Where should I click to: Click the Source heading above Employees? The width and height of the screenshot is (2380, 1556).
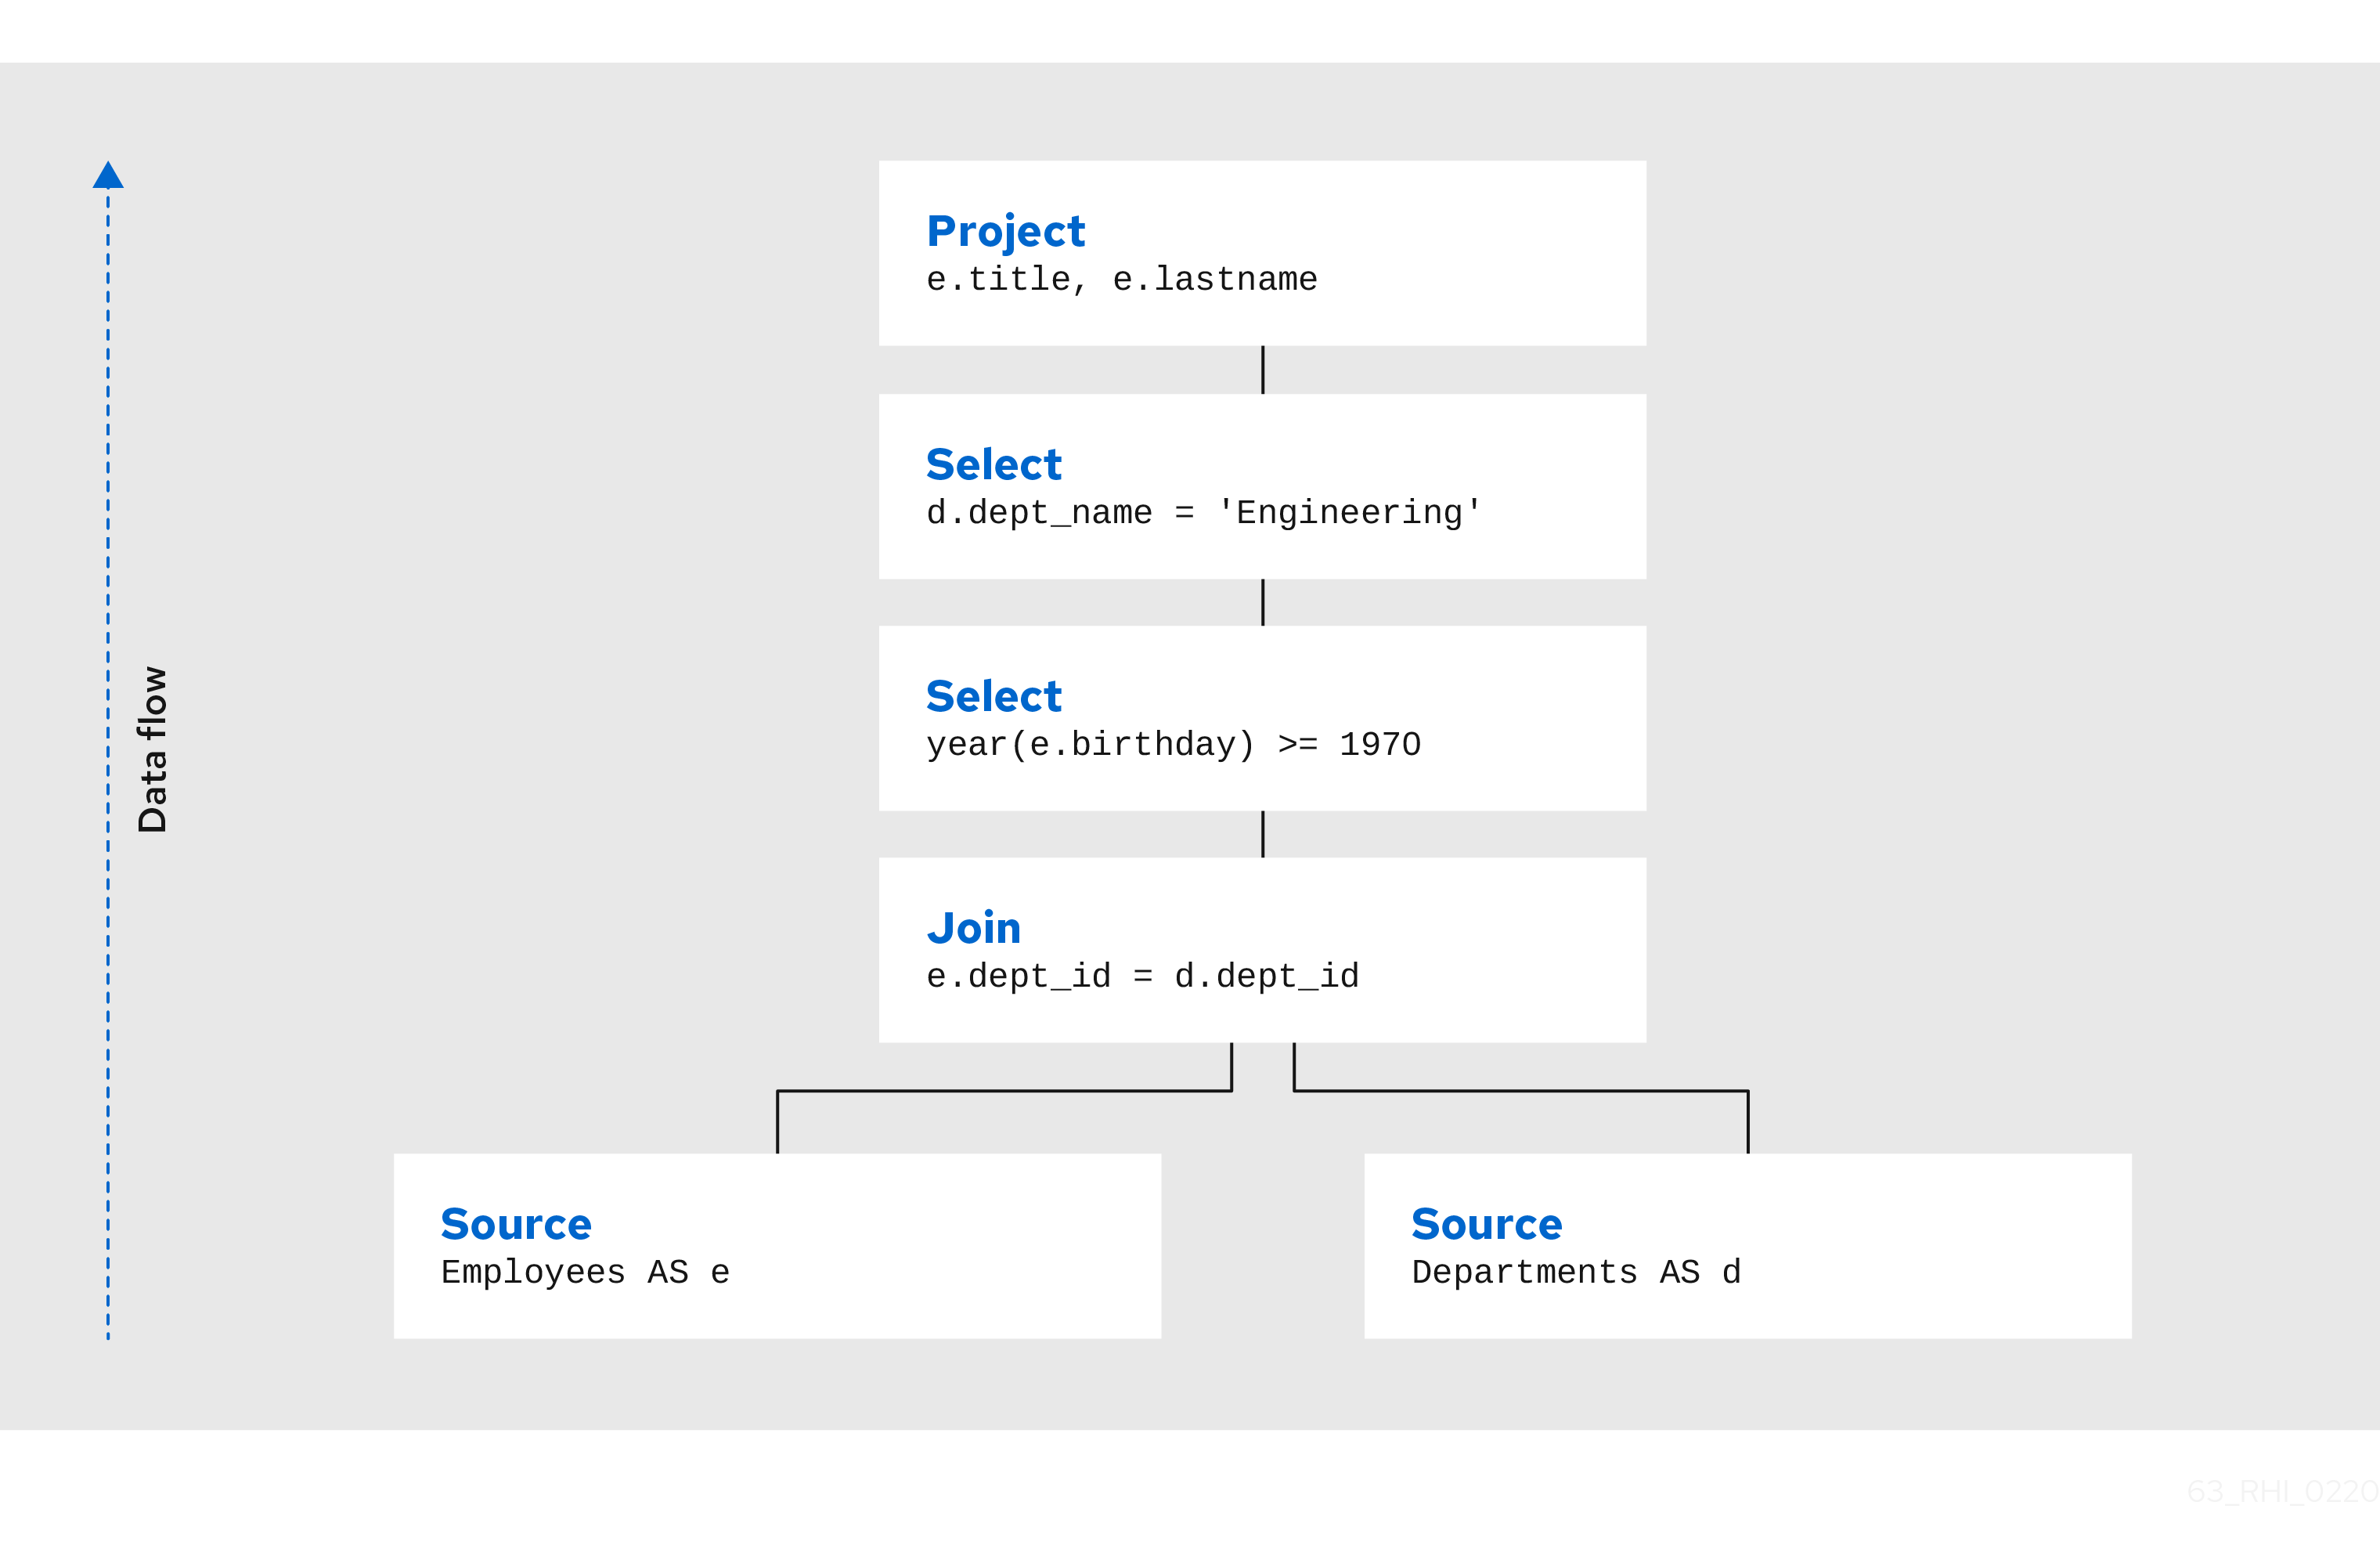[x=516, y=1225]
